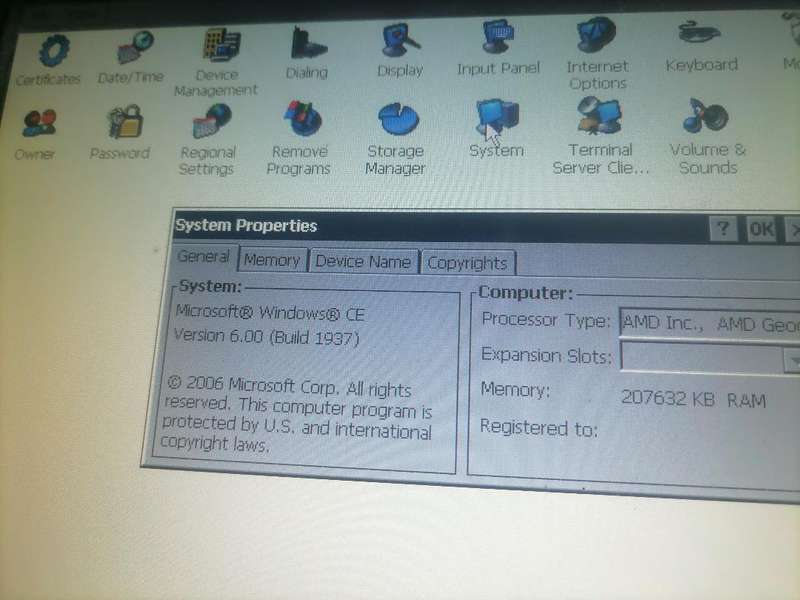The width and height of the screenshot is (800, 600).
Task: Click the 207632 KB RAM value
Action: tap(693, 399)
